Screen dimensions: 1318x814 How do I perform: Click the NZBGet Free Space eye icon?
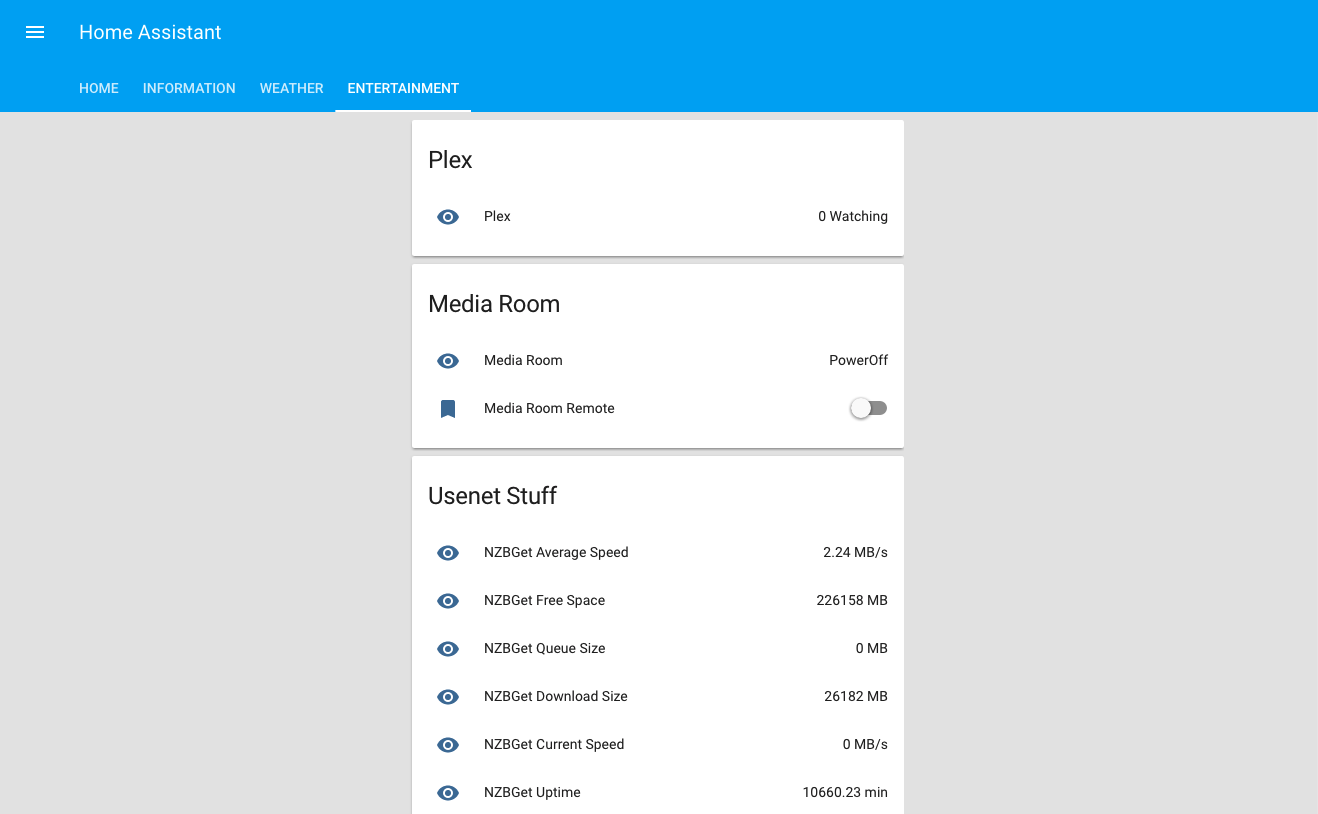coord(448,601)
